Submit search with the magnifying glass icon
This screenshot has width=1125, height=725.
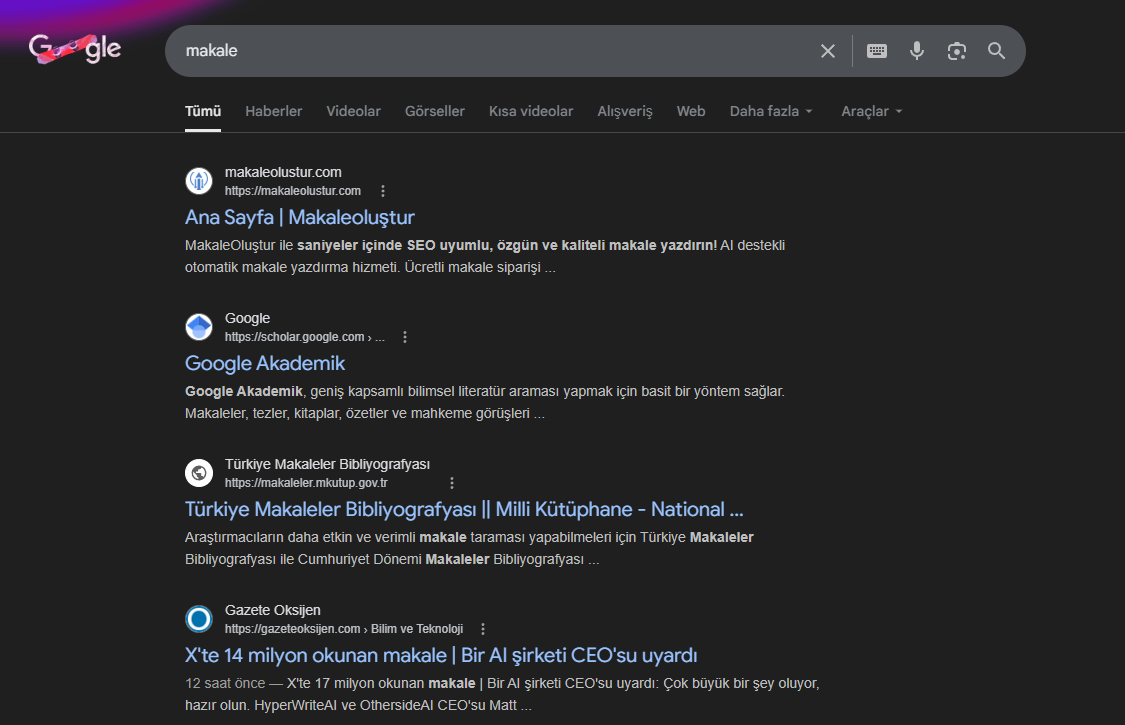[x=997, y=51]
